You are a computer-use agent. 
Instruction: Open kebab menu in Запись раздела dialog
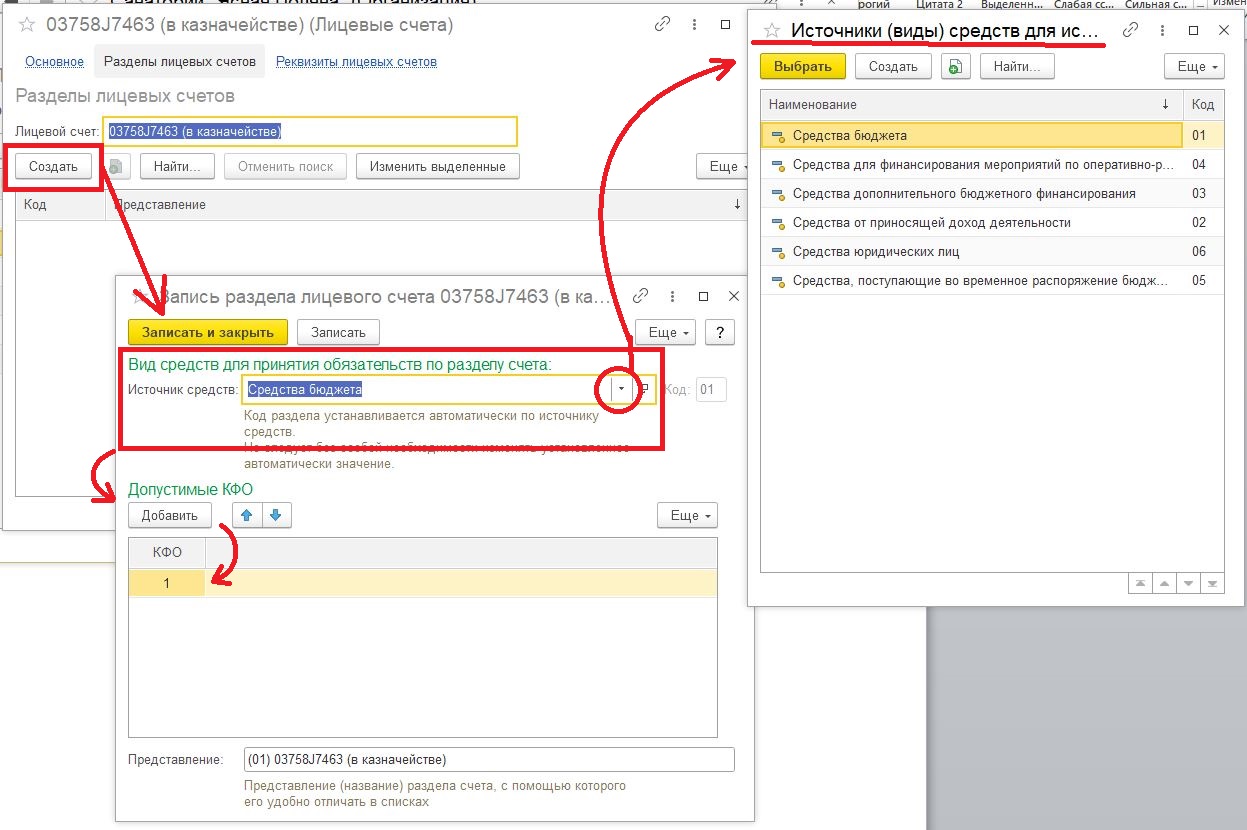click(x=672, y=296)
